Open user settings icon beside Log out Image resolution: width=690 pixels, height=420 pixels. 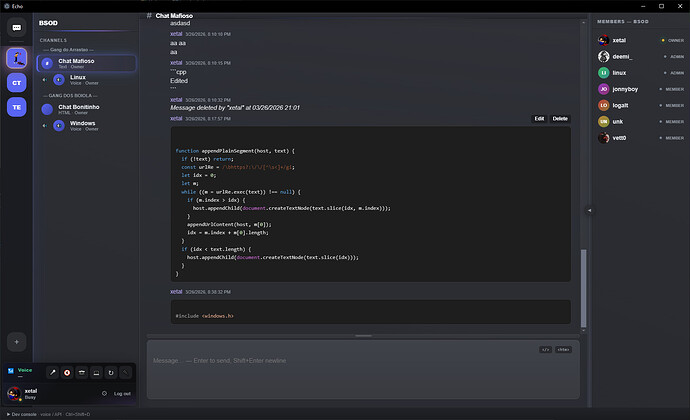coord(104,393)
